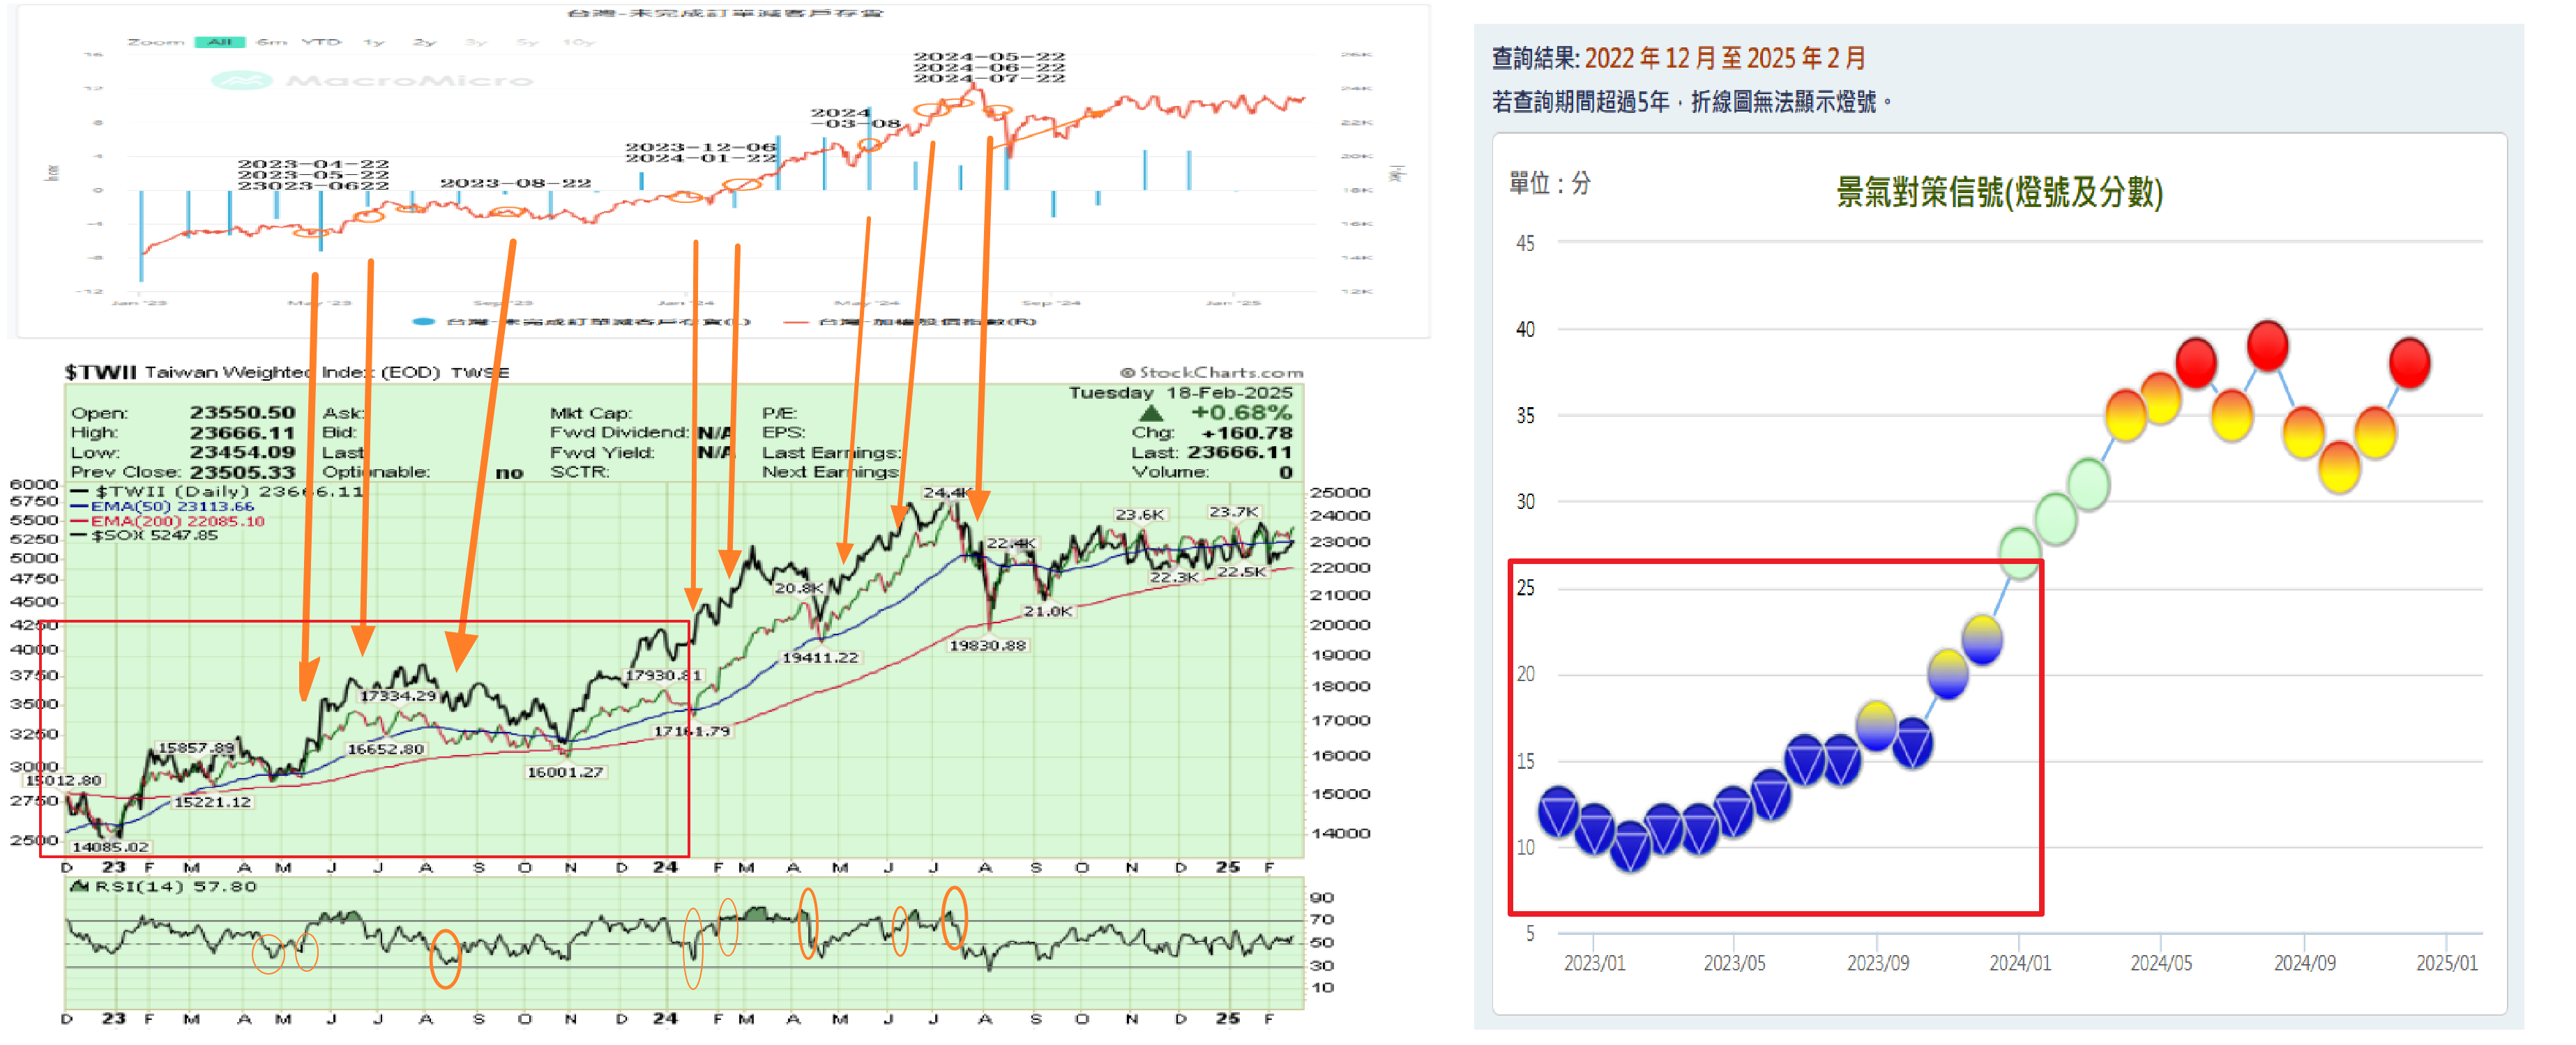
Task: Pick the 2y zoom range
Action: (x=424, y=42)
